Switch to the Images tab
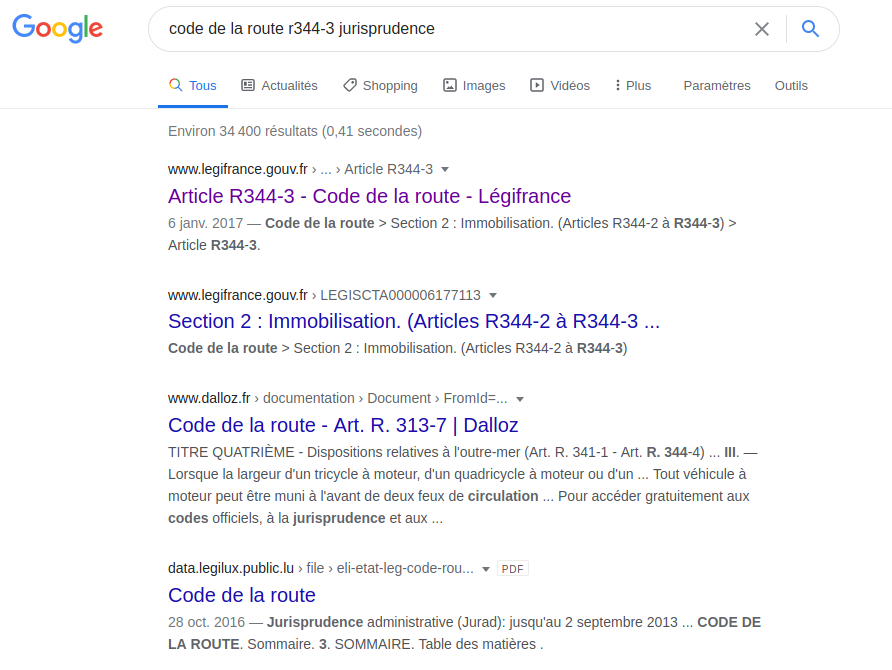 tap(474, 85)
